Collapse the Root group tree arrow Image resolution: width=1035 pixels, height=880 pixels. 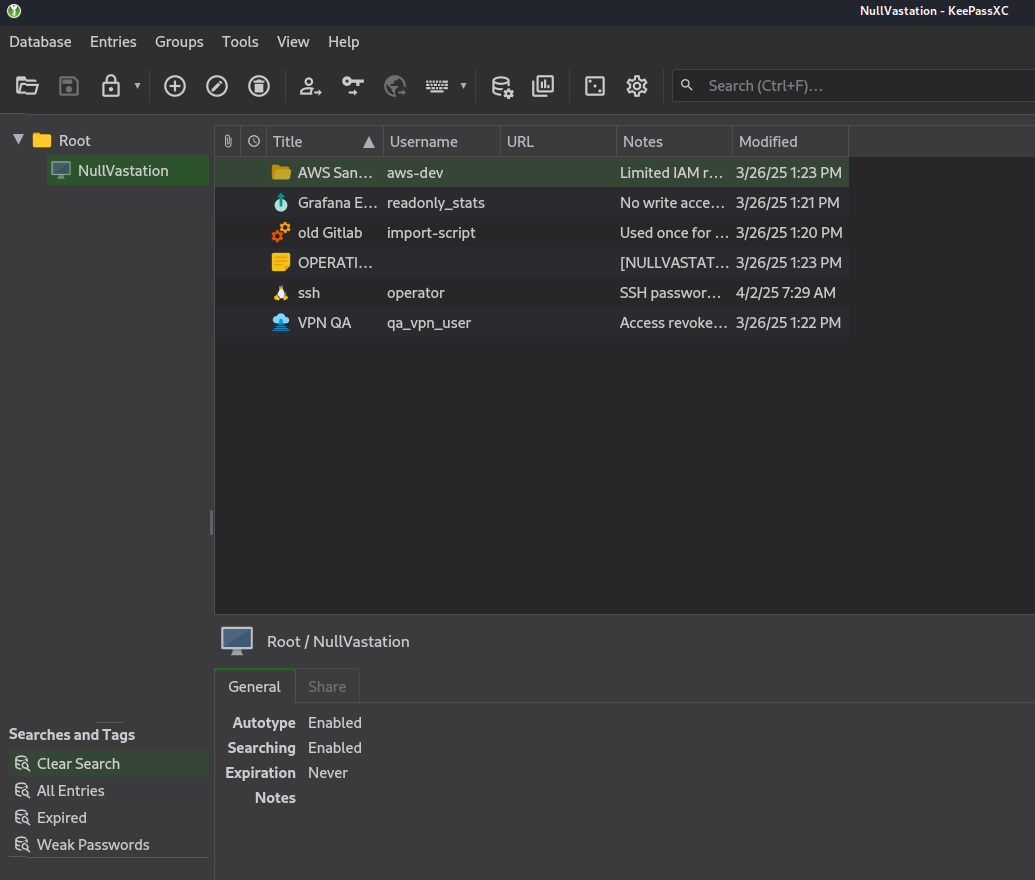pos(18,140)
